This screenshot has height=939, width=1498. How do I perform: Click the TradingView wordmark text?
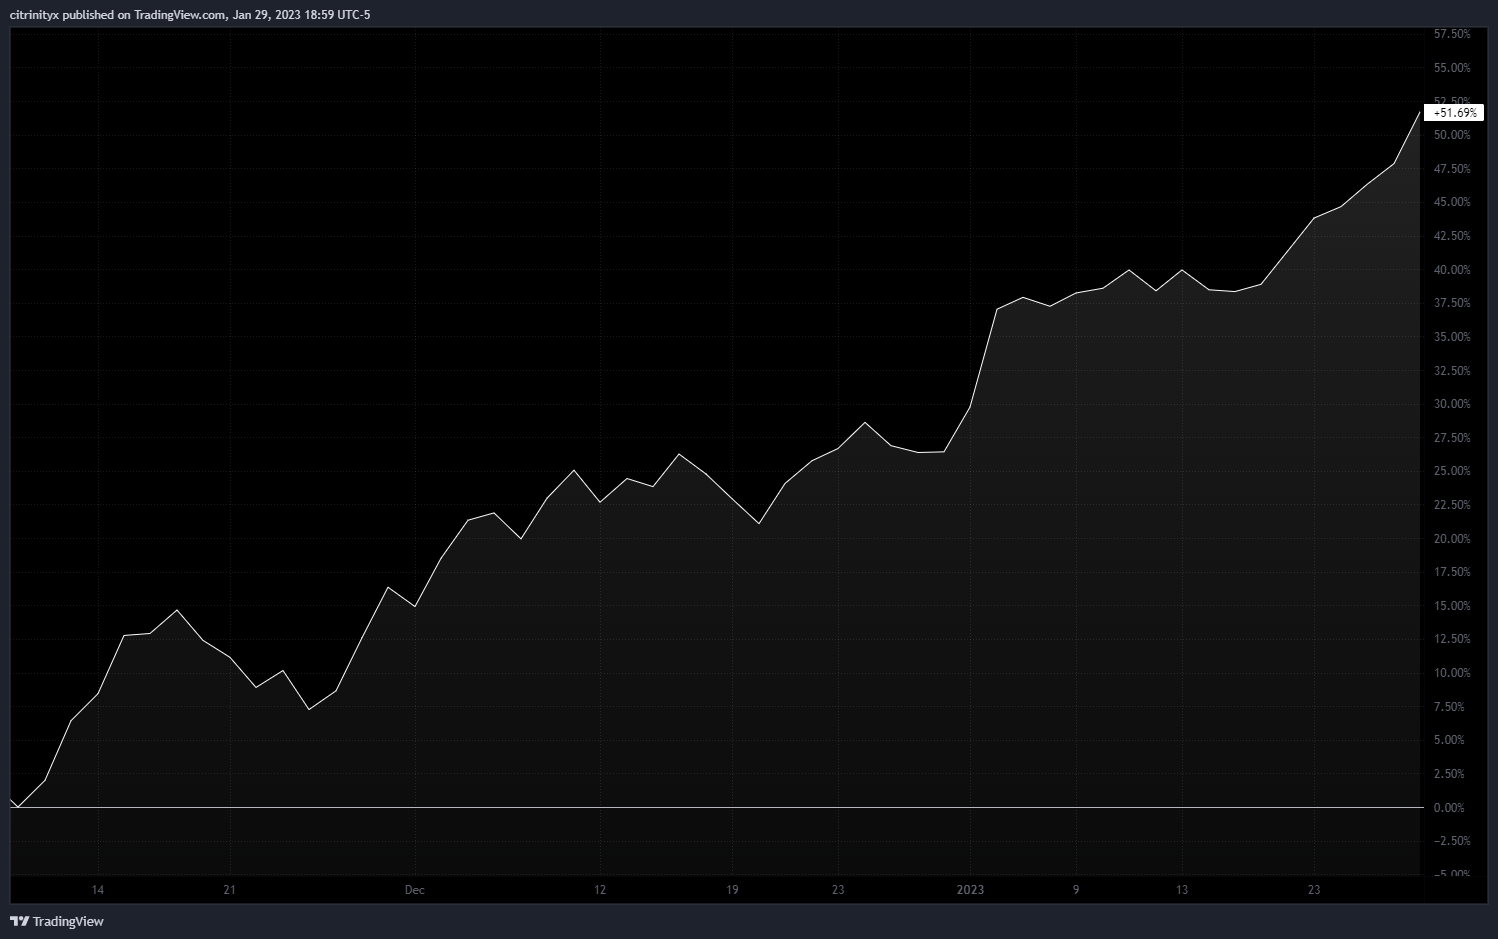pos(68,921)
